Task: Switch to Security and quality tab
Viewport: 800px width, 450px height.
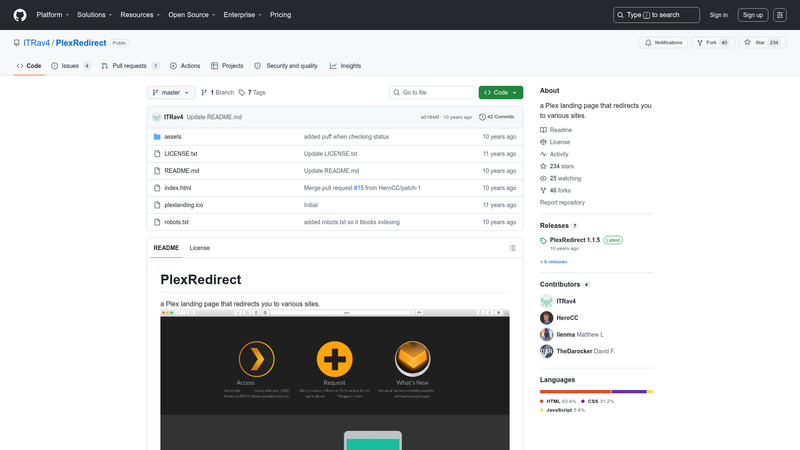Action: click(286, 66)
